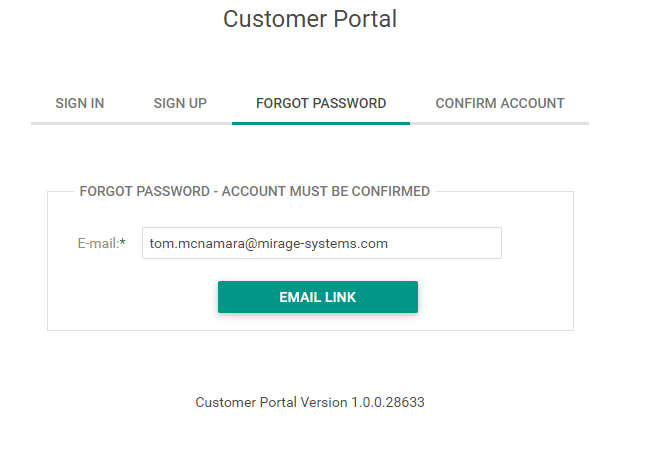669x465 pixels.
Task: Click the teal underline below FORGOT PASSWORD
Action: [x=321, y=123]
